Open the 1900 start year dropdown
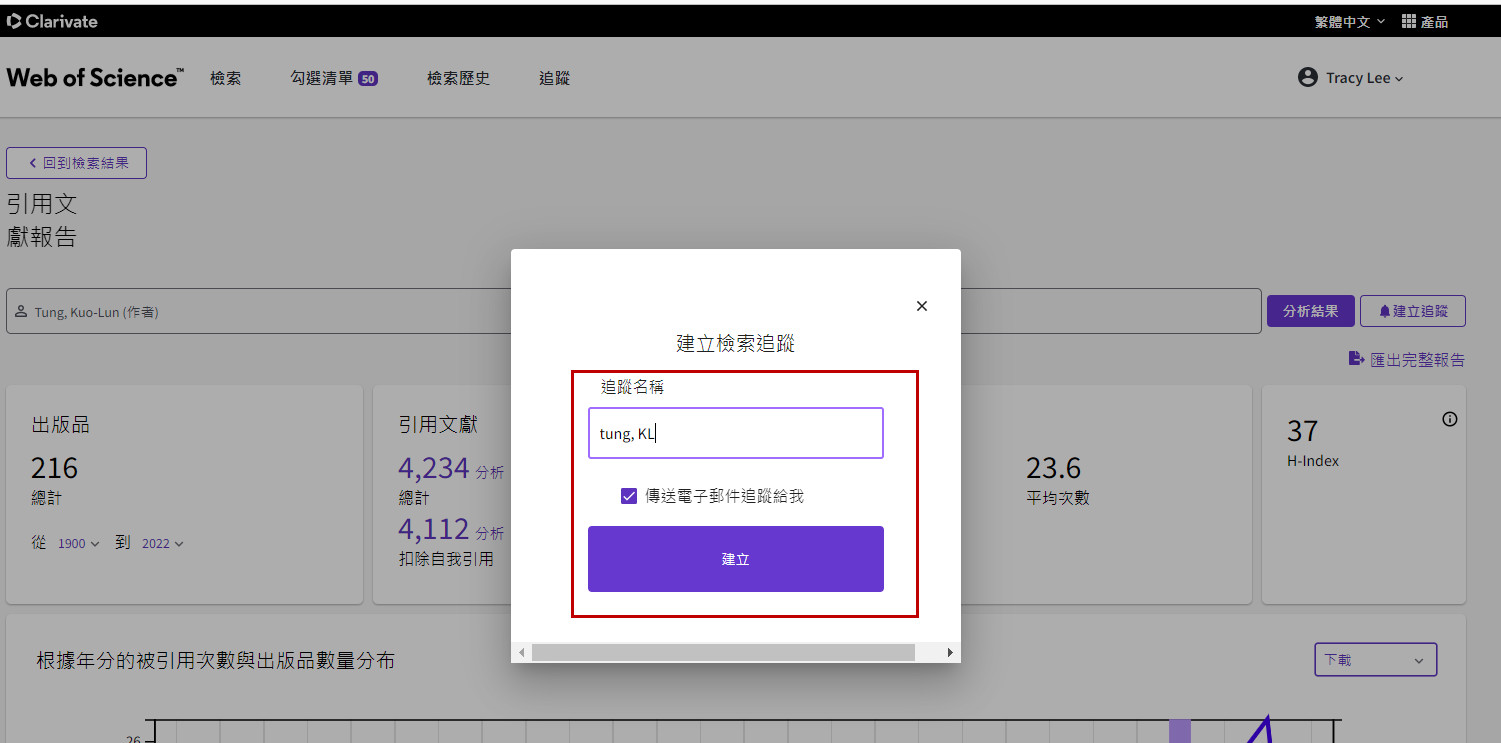1501x743 pixels. [79, 544]
